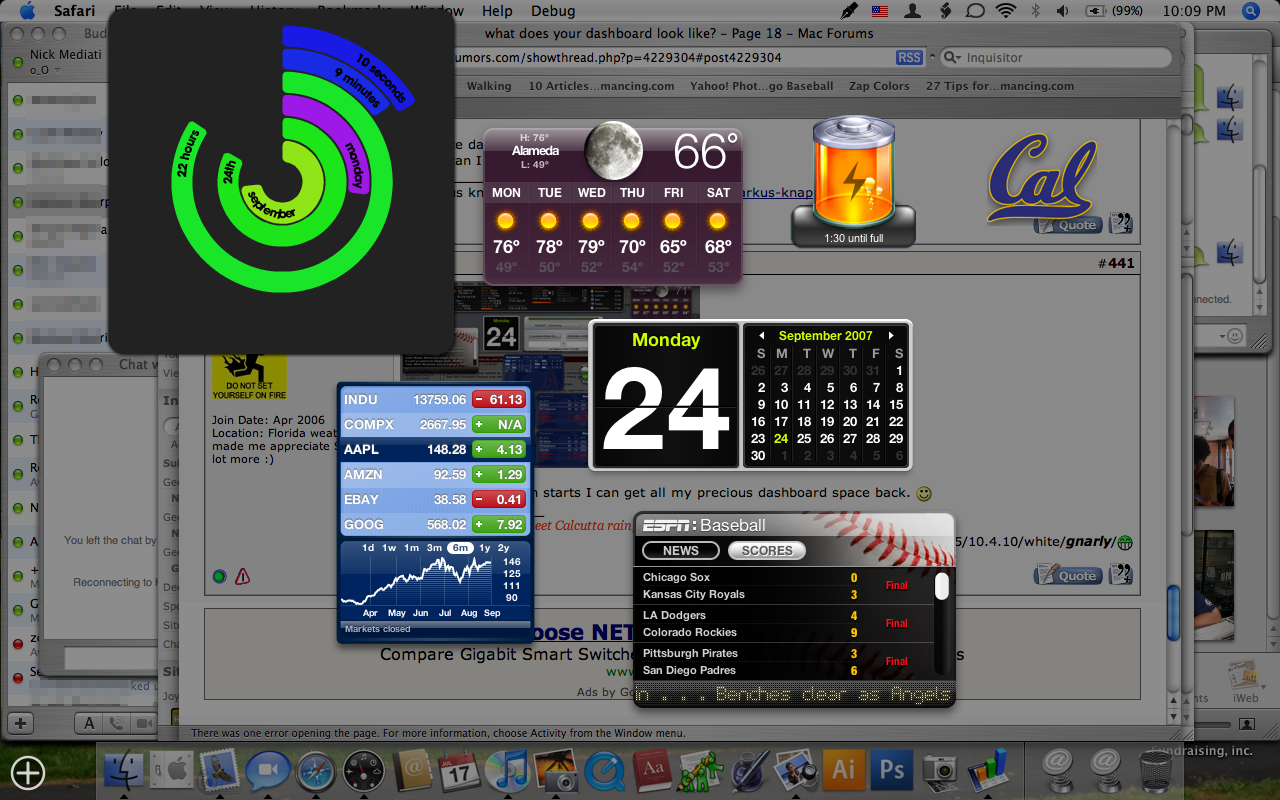This screenshot has width=1280, height=800.
Task: Select the 1d stock chart range
Action: pyautogui.click(x=368, y=548)
